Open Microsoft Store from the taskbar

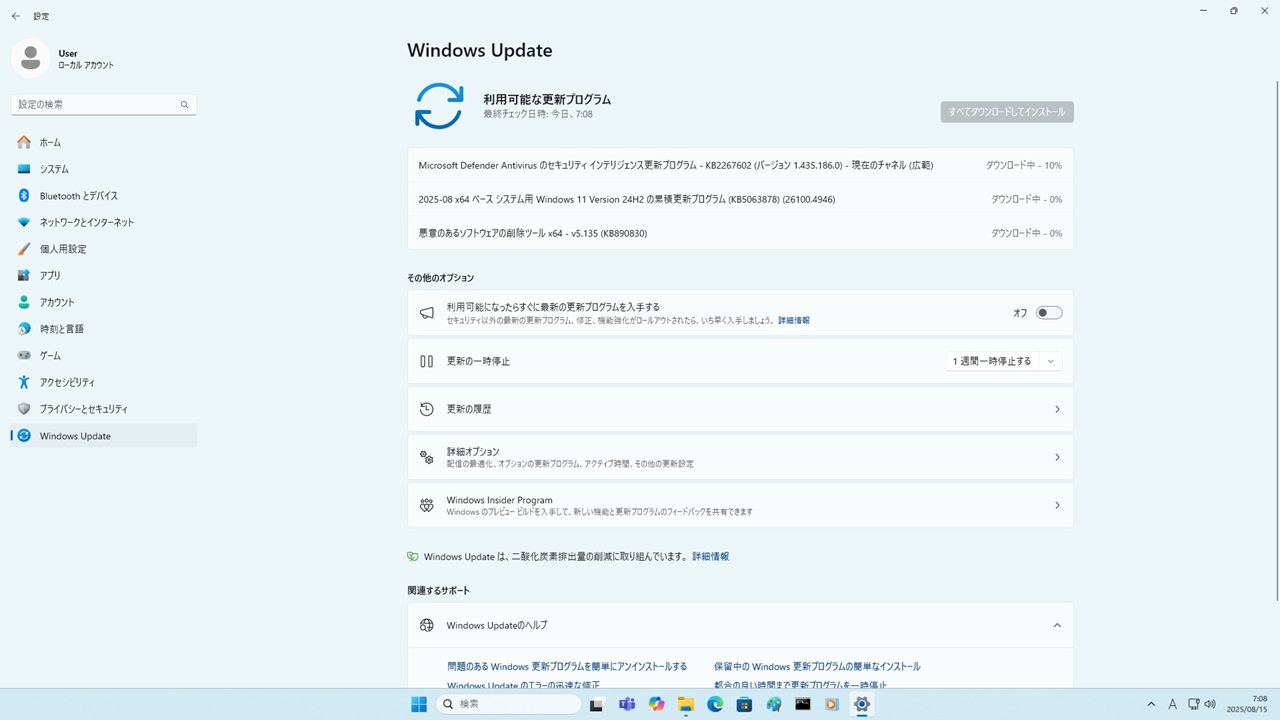[x=744, y=704]
